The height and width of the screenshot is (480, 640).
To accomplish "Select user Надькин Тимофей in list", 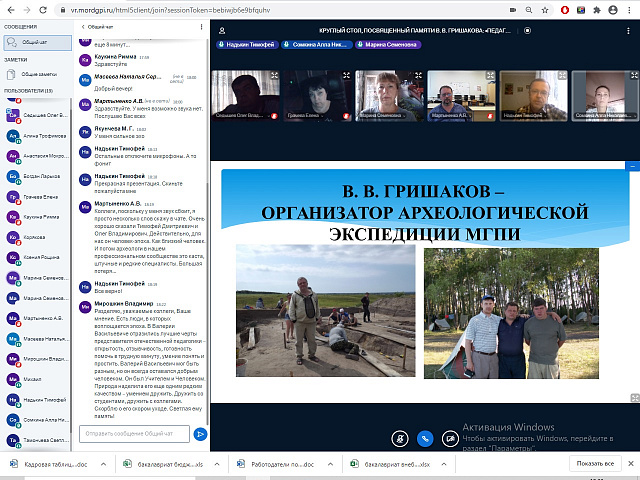I will coord(38,400).
